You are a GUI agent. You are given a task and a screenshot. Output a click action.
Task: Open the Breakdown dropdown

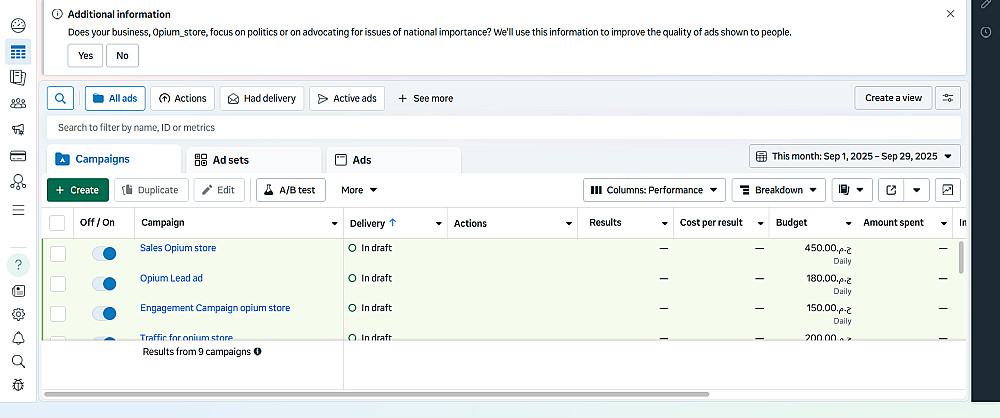point(778,189)
